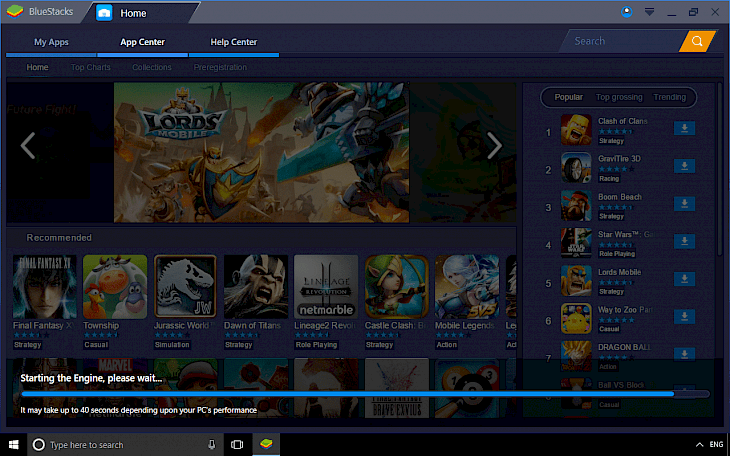Open Lineage2 Revolution recommended game
This screenshot has height=456, width=730.
(326, 286)
